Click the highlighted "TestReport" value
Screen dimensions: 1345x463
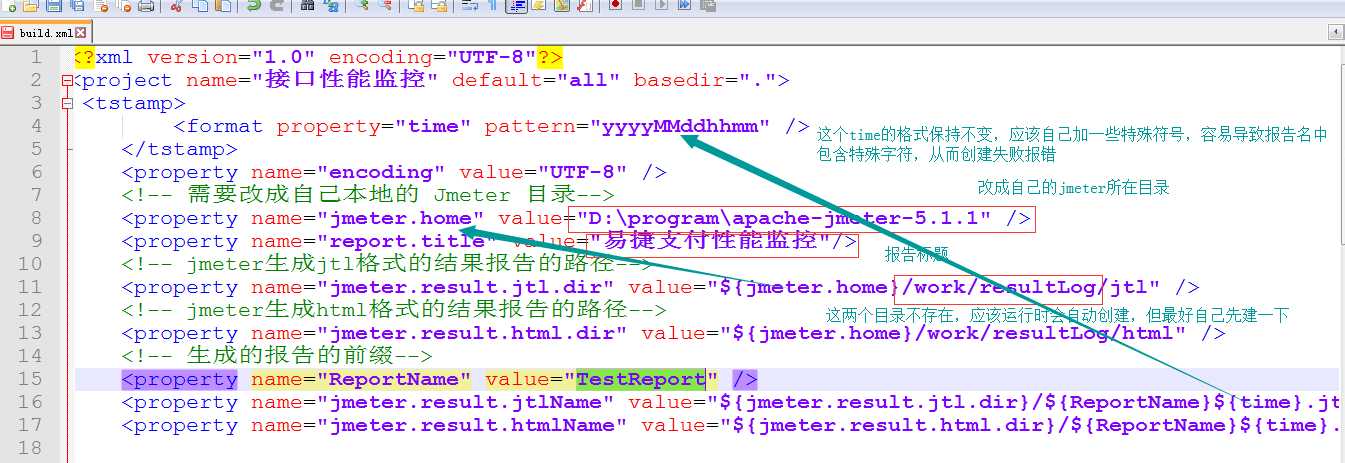641,379
